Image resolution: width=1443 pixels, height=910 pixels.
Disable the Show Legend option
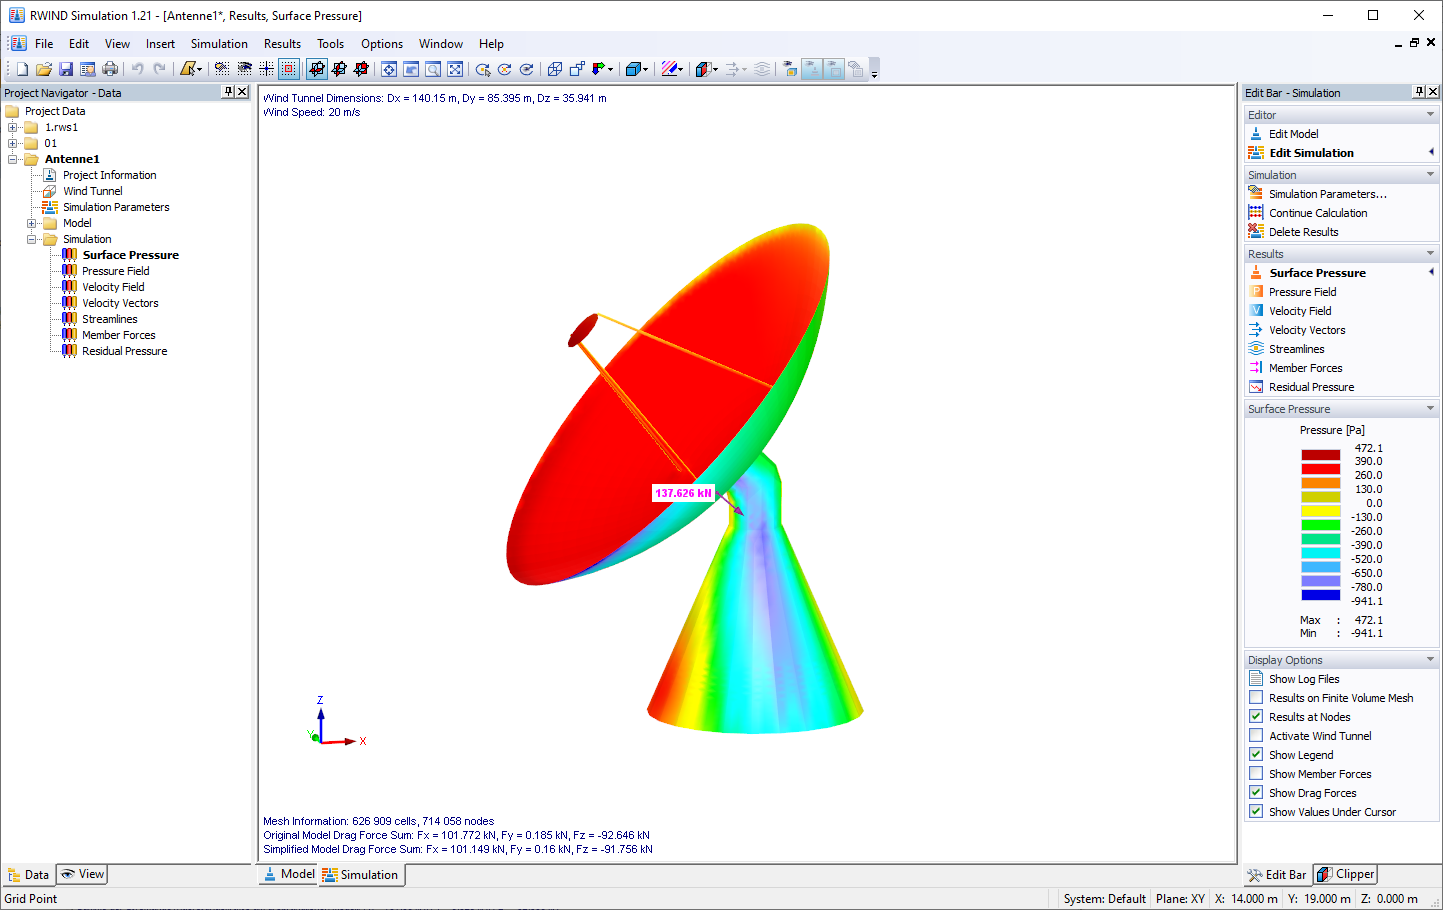tap(1255, 754)
